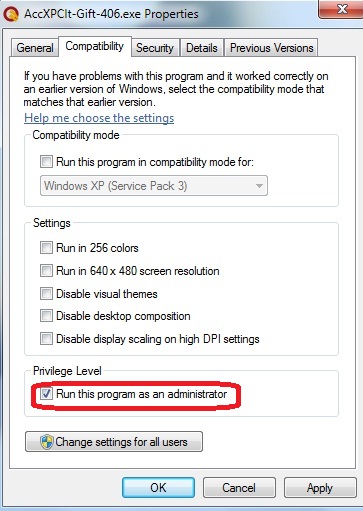The image size is (363, 511).
Task: Select the Details tab
Action: click(x=202, y=48)
